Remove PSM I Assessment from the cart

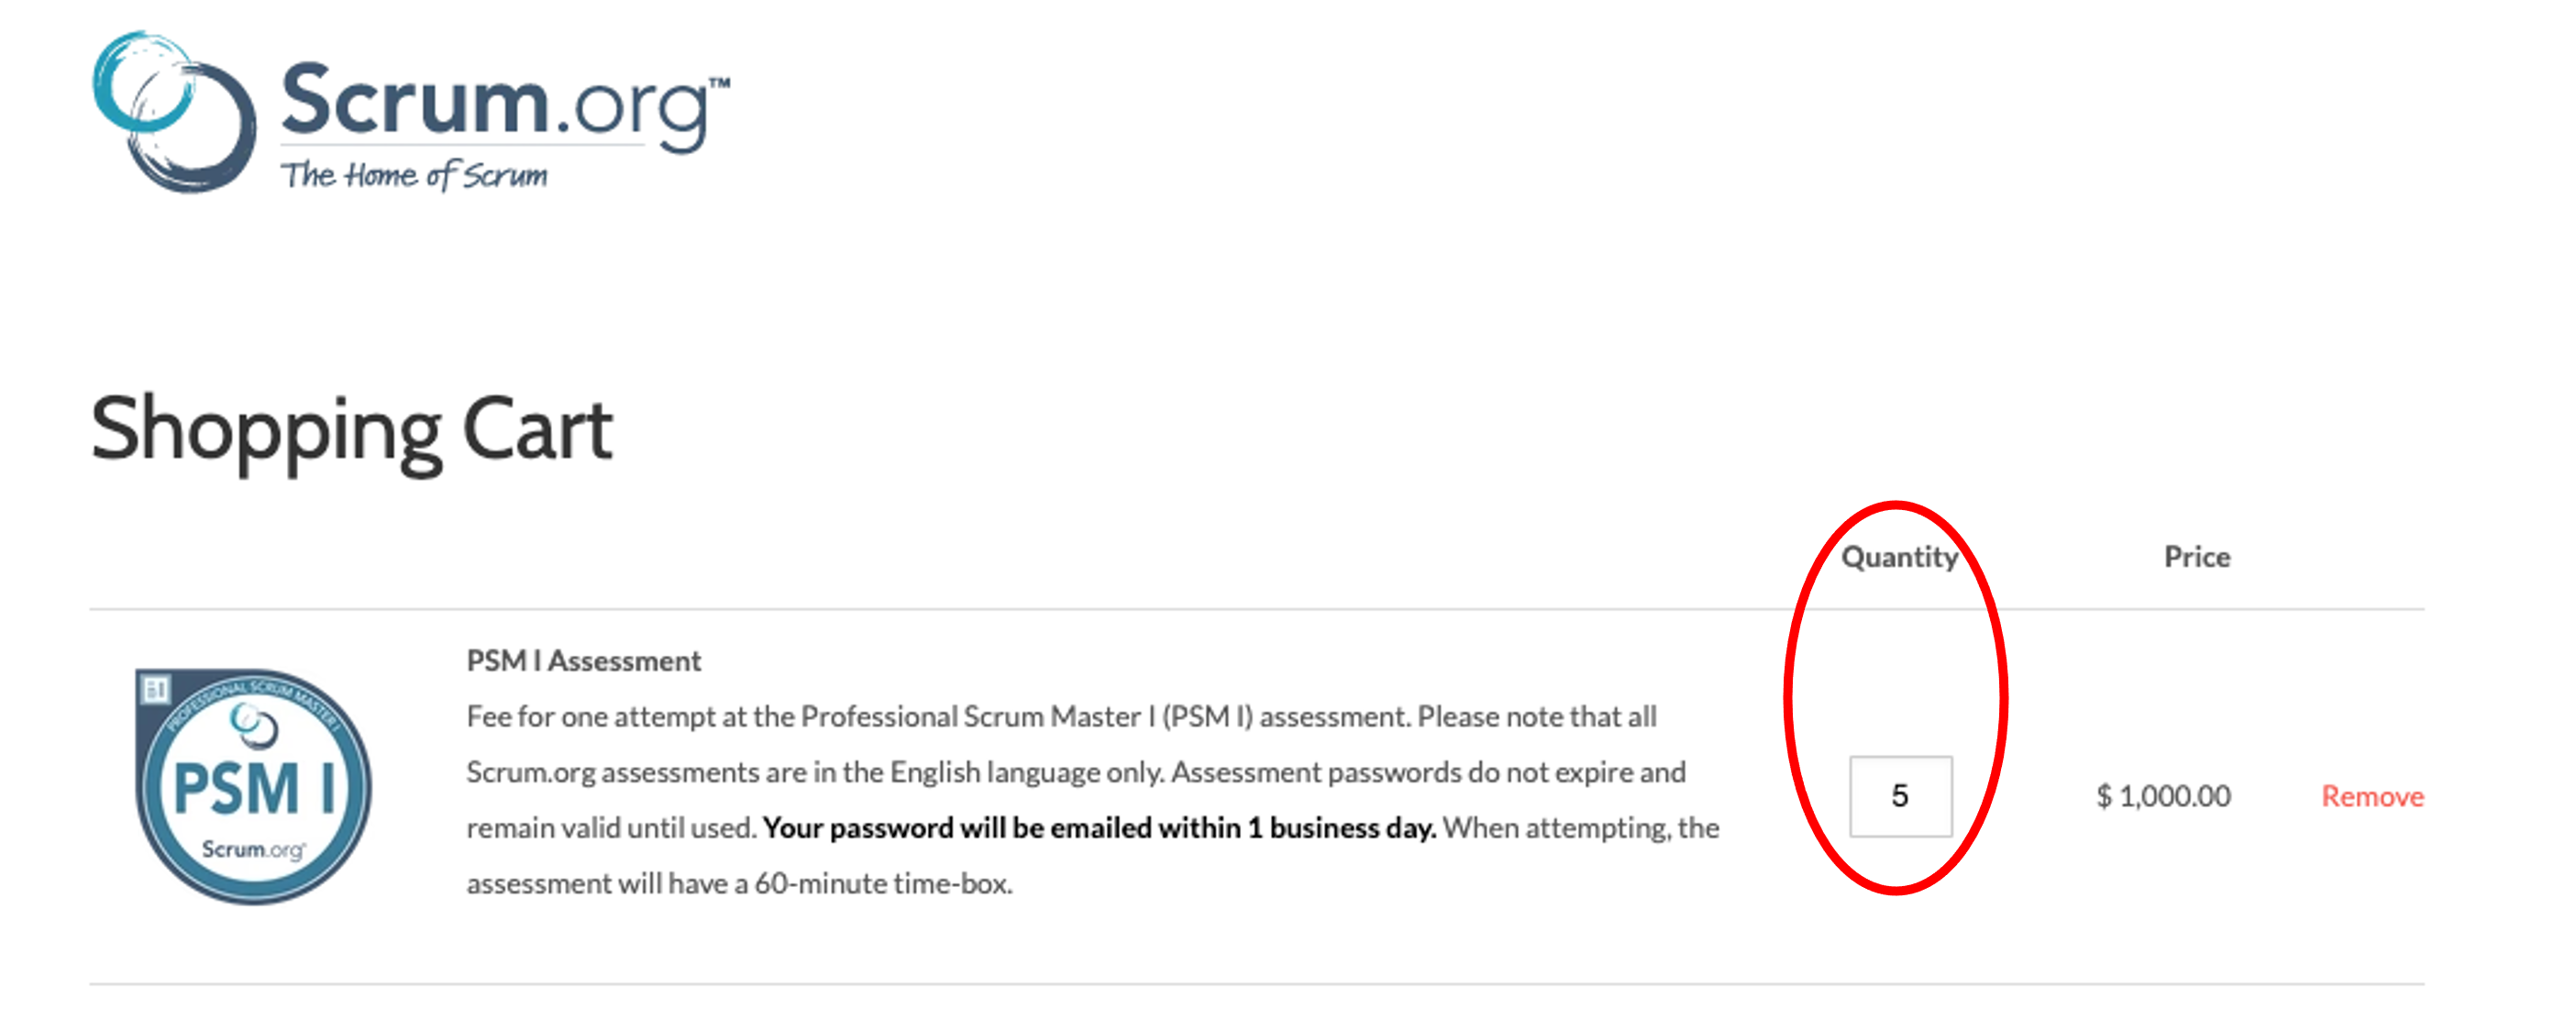pos(2372,796)
